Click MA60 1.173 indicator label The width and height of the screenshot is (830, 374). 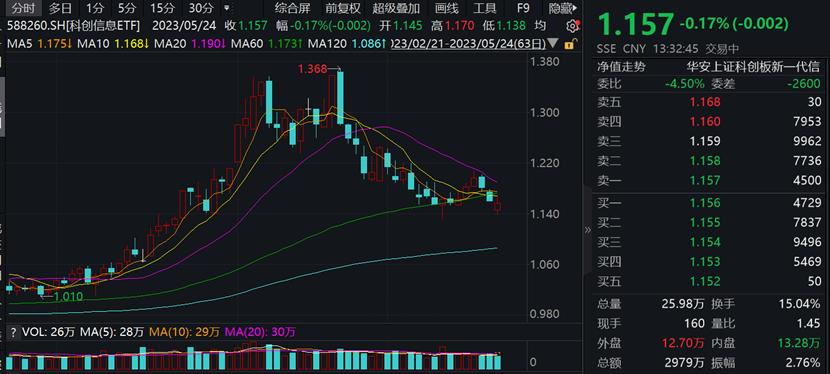[267, 44]
